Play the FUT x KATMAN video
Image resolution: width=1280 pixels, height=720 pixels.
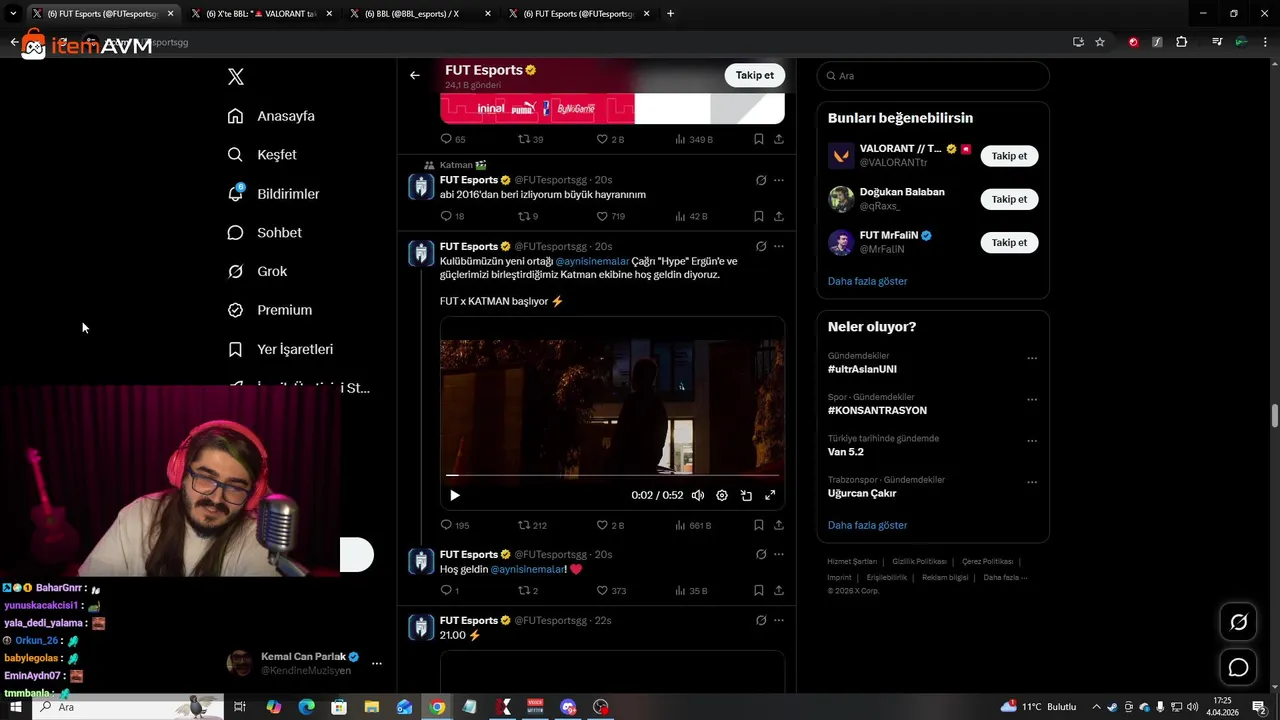[455, 495]
